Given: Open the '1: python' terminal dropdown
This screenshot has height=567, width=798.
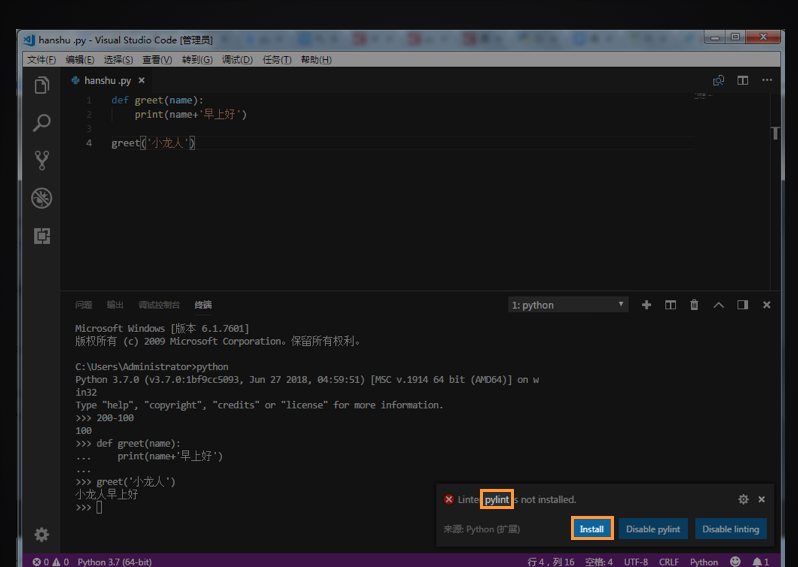Looking at the screenshot, I should pyautogui.click(x=568, y=305).
